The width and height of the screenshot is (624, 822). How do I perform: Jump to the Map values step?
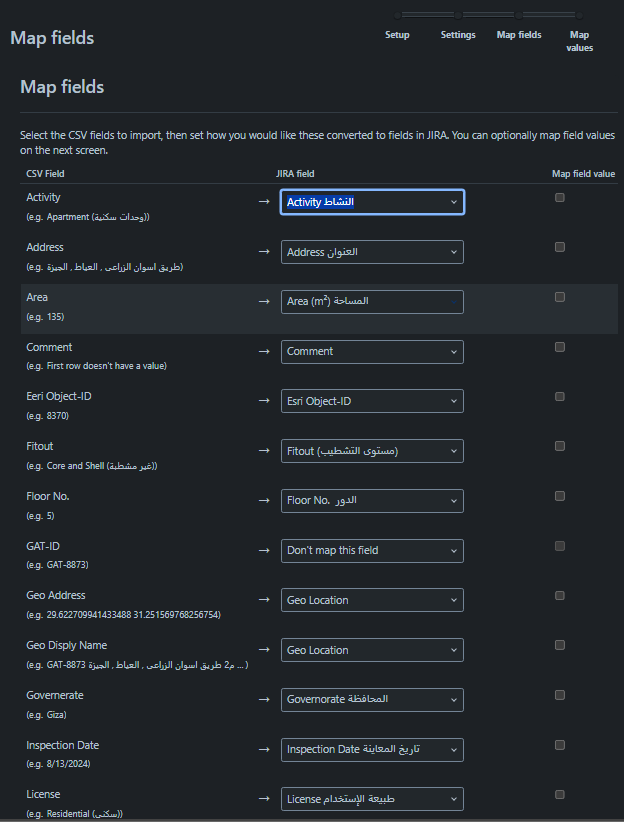579,41
